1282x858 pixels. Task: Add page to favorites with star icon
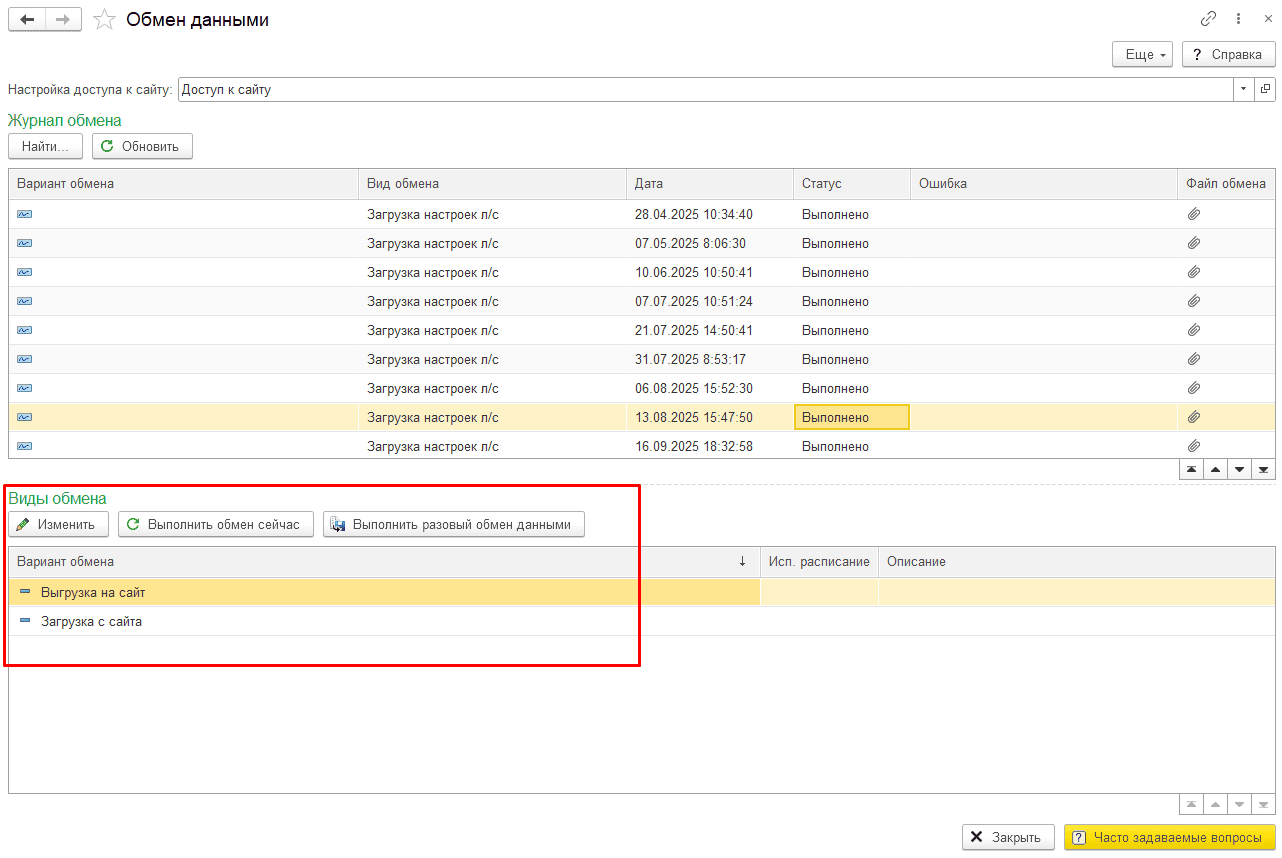coord(104,20)
